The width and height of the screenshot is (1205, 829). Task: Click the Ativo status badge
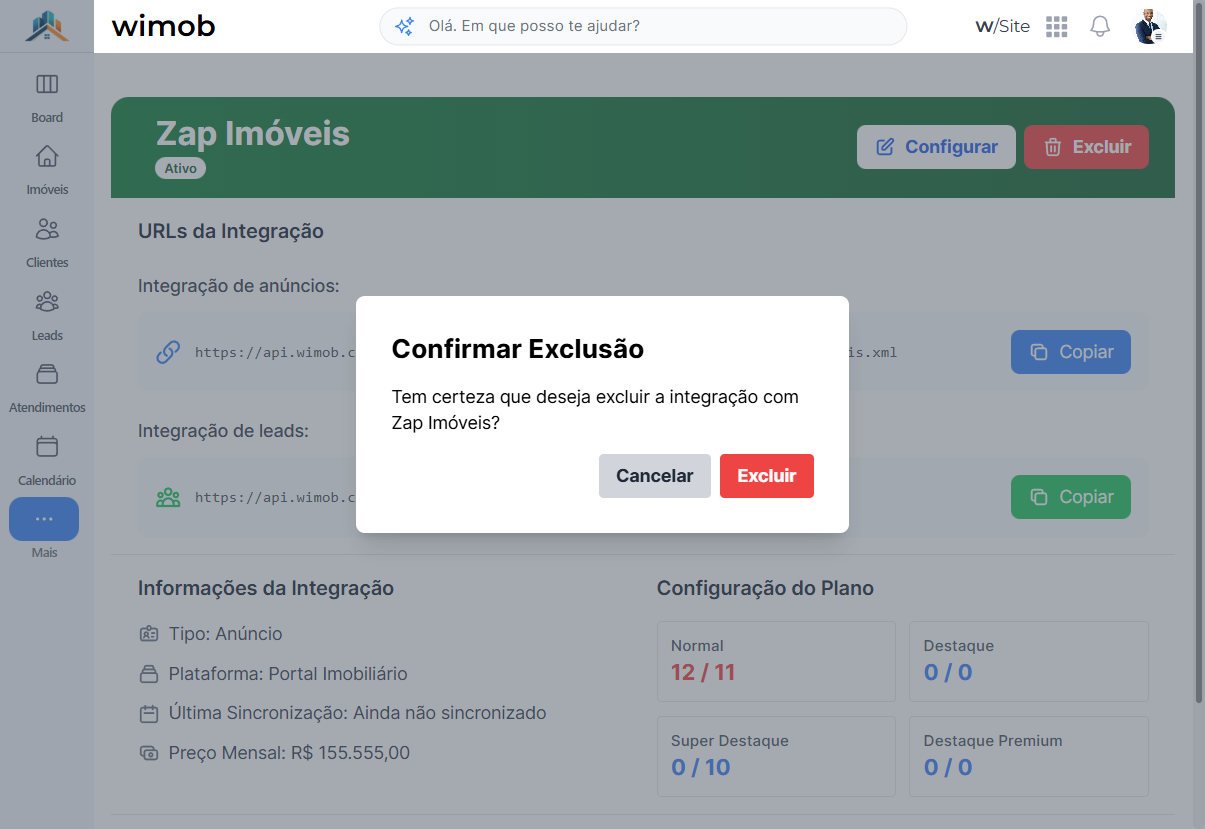[180, 168]
